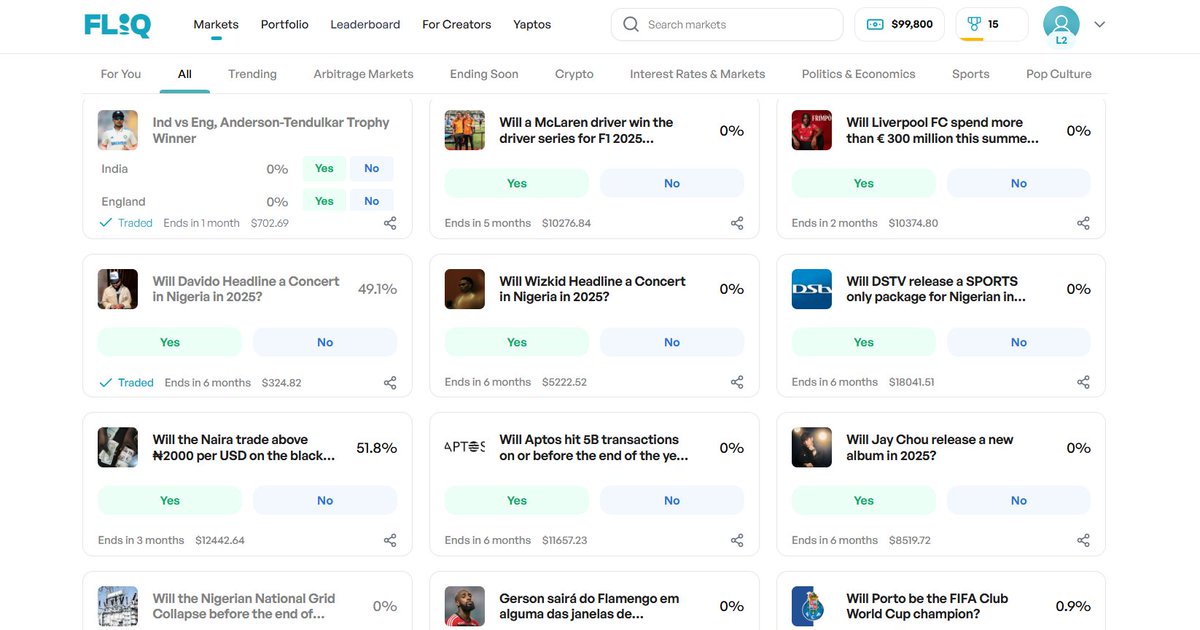Open the Davido Headline a Concert title
The width and height of the screenshot is (1200, 630).
pos(246,289)
